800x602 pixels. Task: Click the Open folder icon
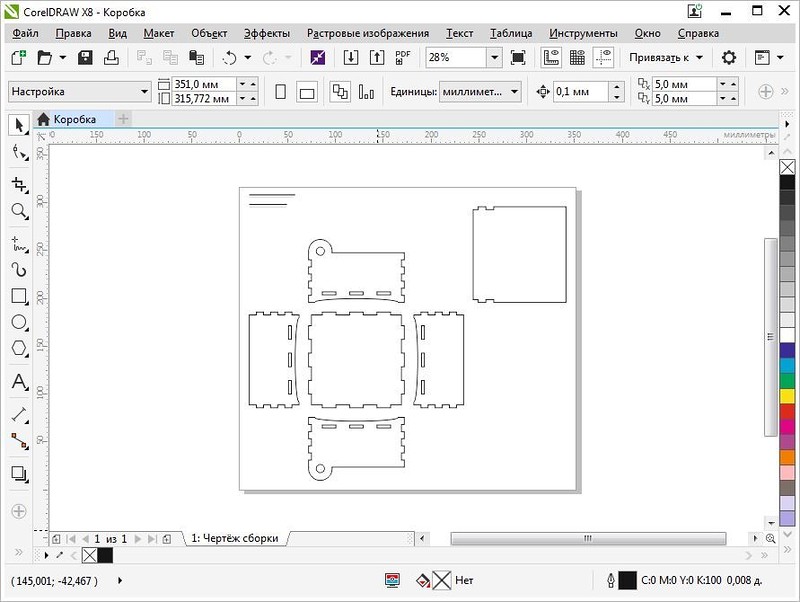[x=44, y=57]
